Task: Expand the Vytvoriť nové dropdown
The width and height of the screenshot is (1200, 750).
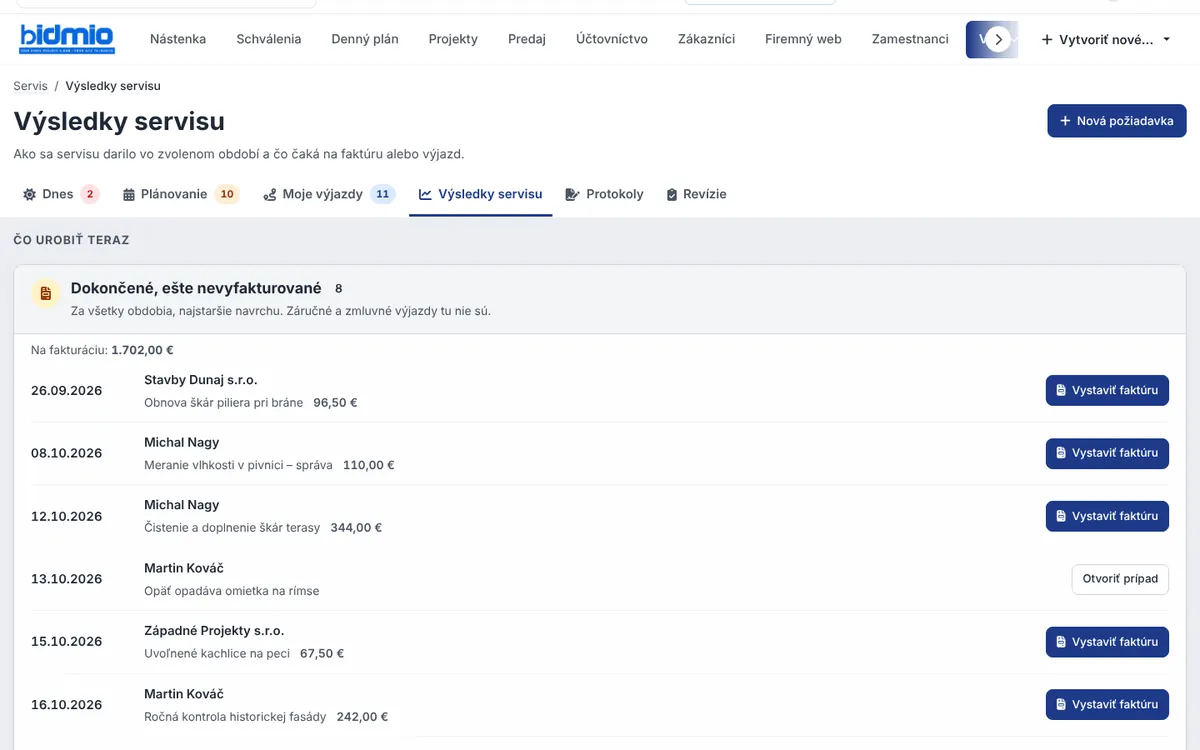Action: [x=1106, y=39]
